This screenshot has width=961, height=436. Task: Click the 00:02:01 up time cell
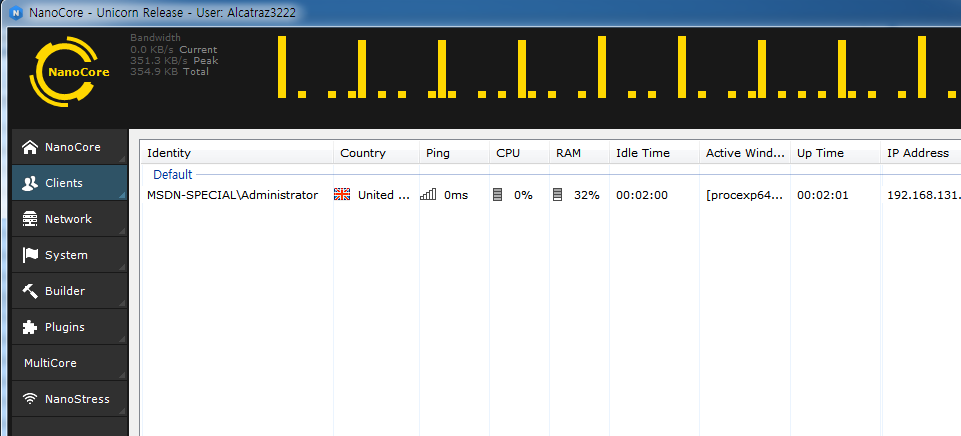coord(822,195)
